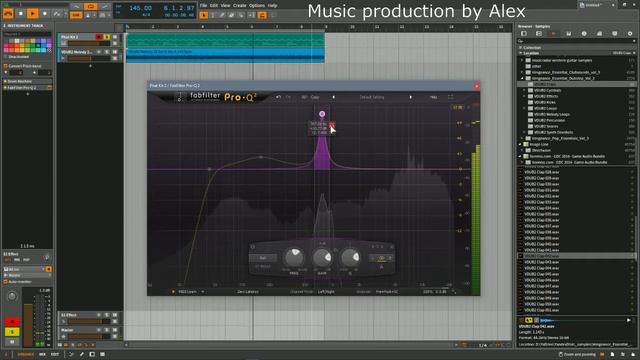This screenshot has height=360, width=640.
Task: Open the Options menu
Action: tap(257, 5)
